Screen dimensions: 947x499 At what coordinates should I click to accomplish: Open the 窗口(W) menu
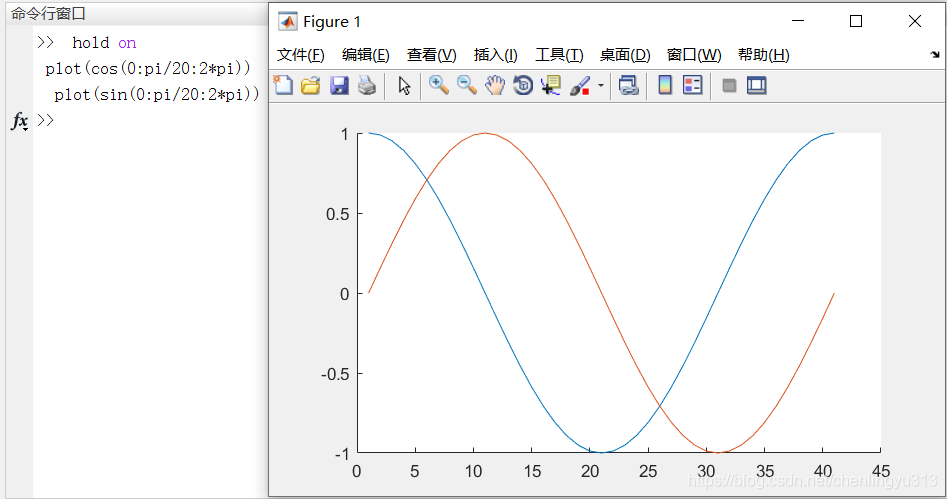pos(694,55)
